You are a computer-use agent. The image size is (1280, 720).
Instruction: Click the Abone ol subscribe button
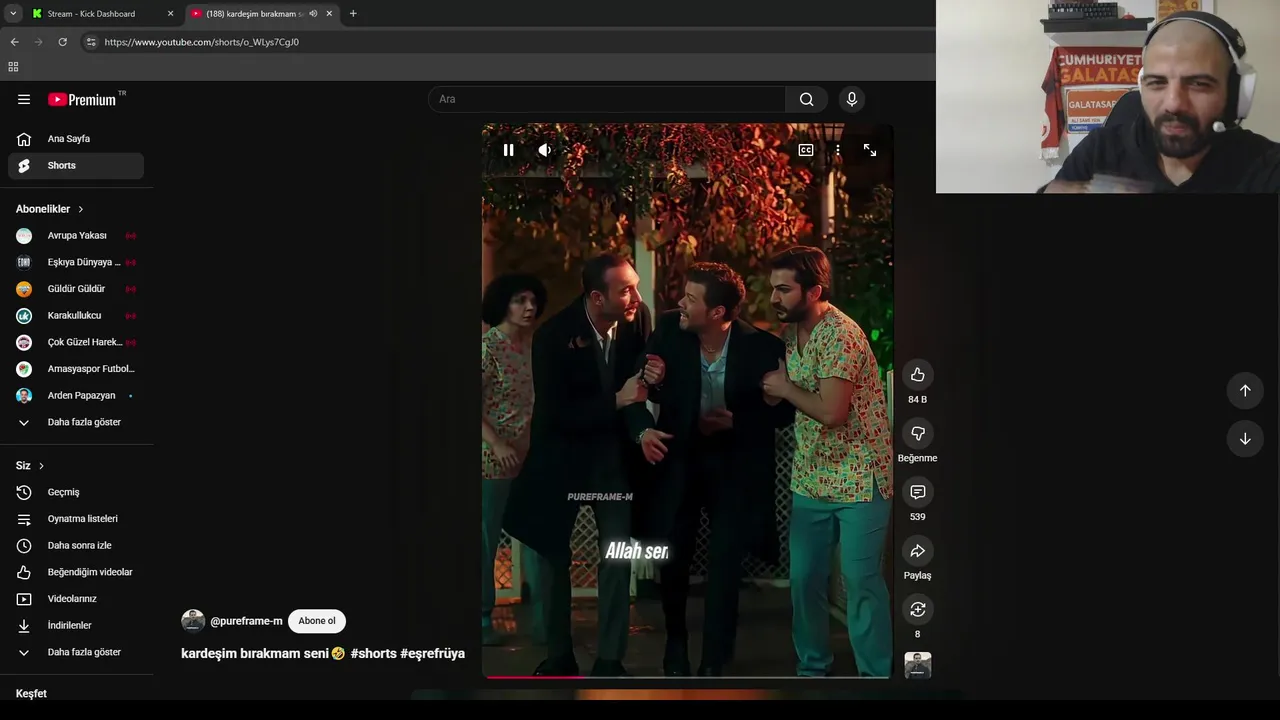pyautogui.click(x=317, y=621)
